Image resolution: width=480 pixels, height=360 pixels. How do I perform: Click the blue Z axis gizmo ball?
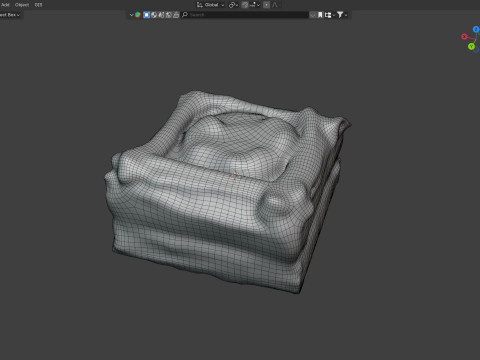click(x=476, y=29)
